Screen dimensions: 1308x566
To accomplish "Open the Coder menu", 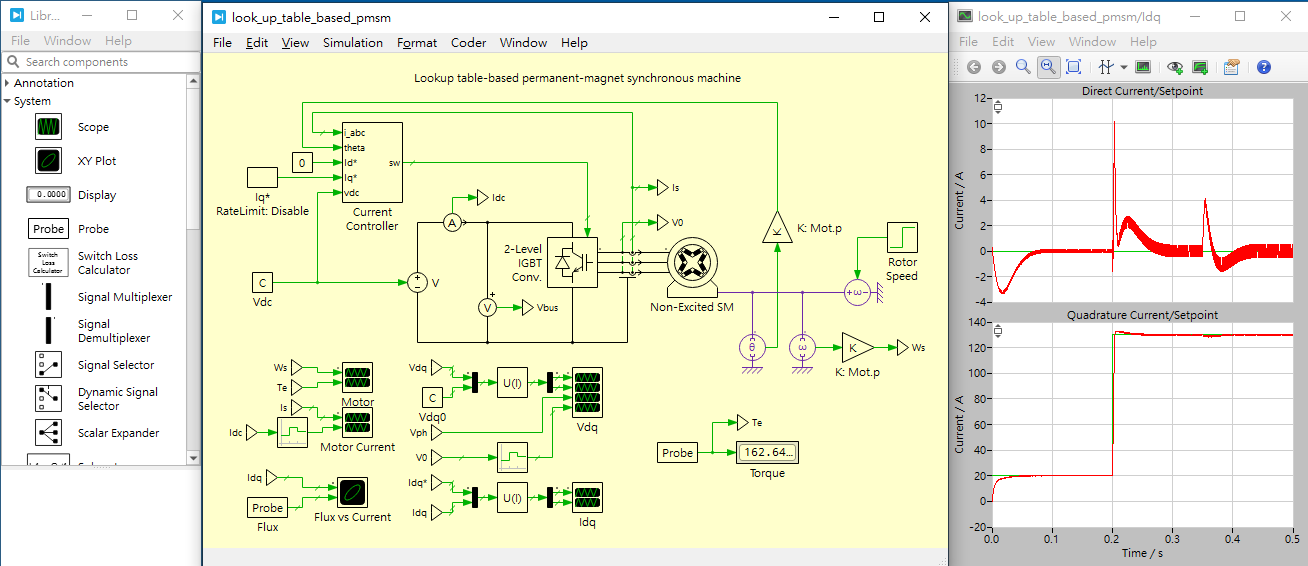I will 469,43.
